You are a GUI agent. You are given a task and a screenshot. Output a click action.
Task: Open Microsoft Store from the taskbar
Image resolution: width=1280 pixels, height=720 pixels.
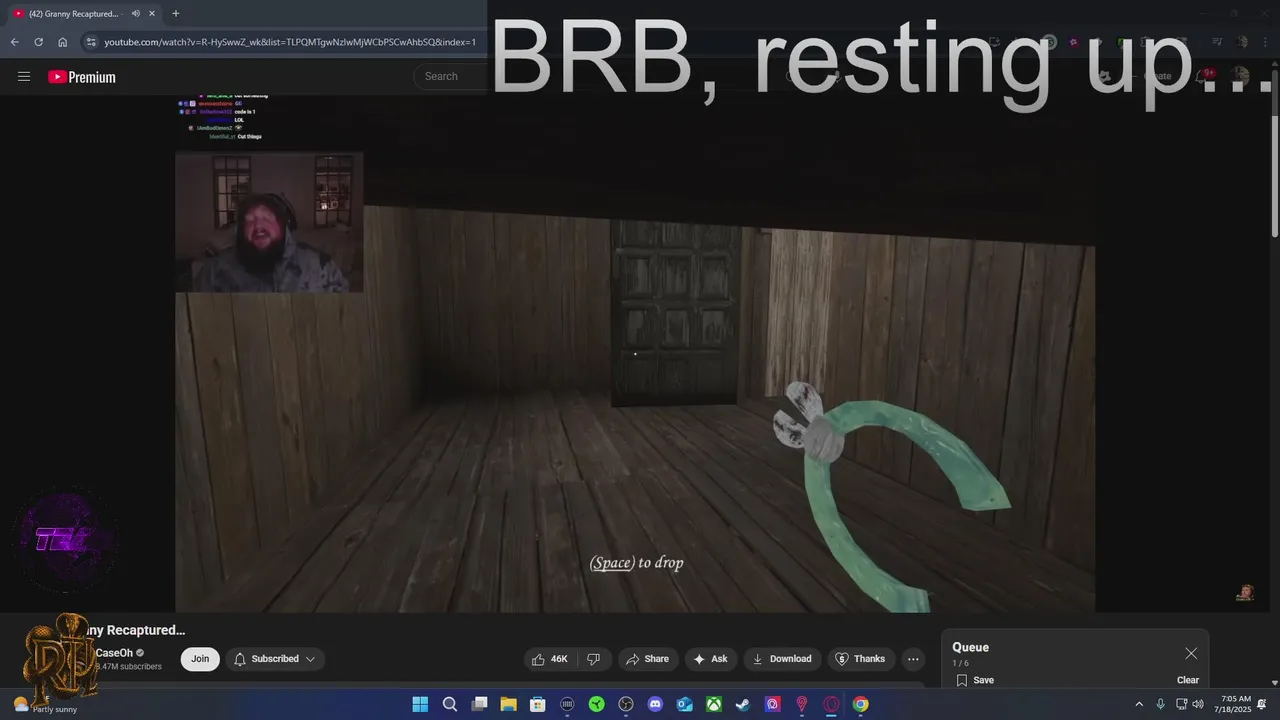[x=538, y=704]
